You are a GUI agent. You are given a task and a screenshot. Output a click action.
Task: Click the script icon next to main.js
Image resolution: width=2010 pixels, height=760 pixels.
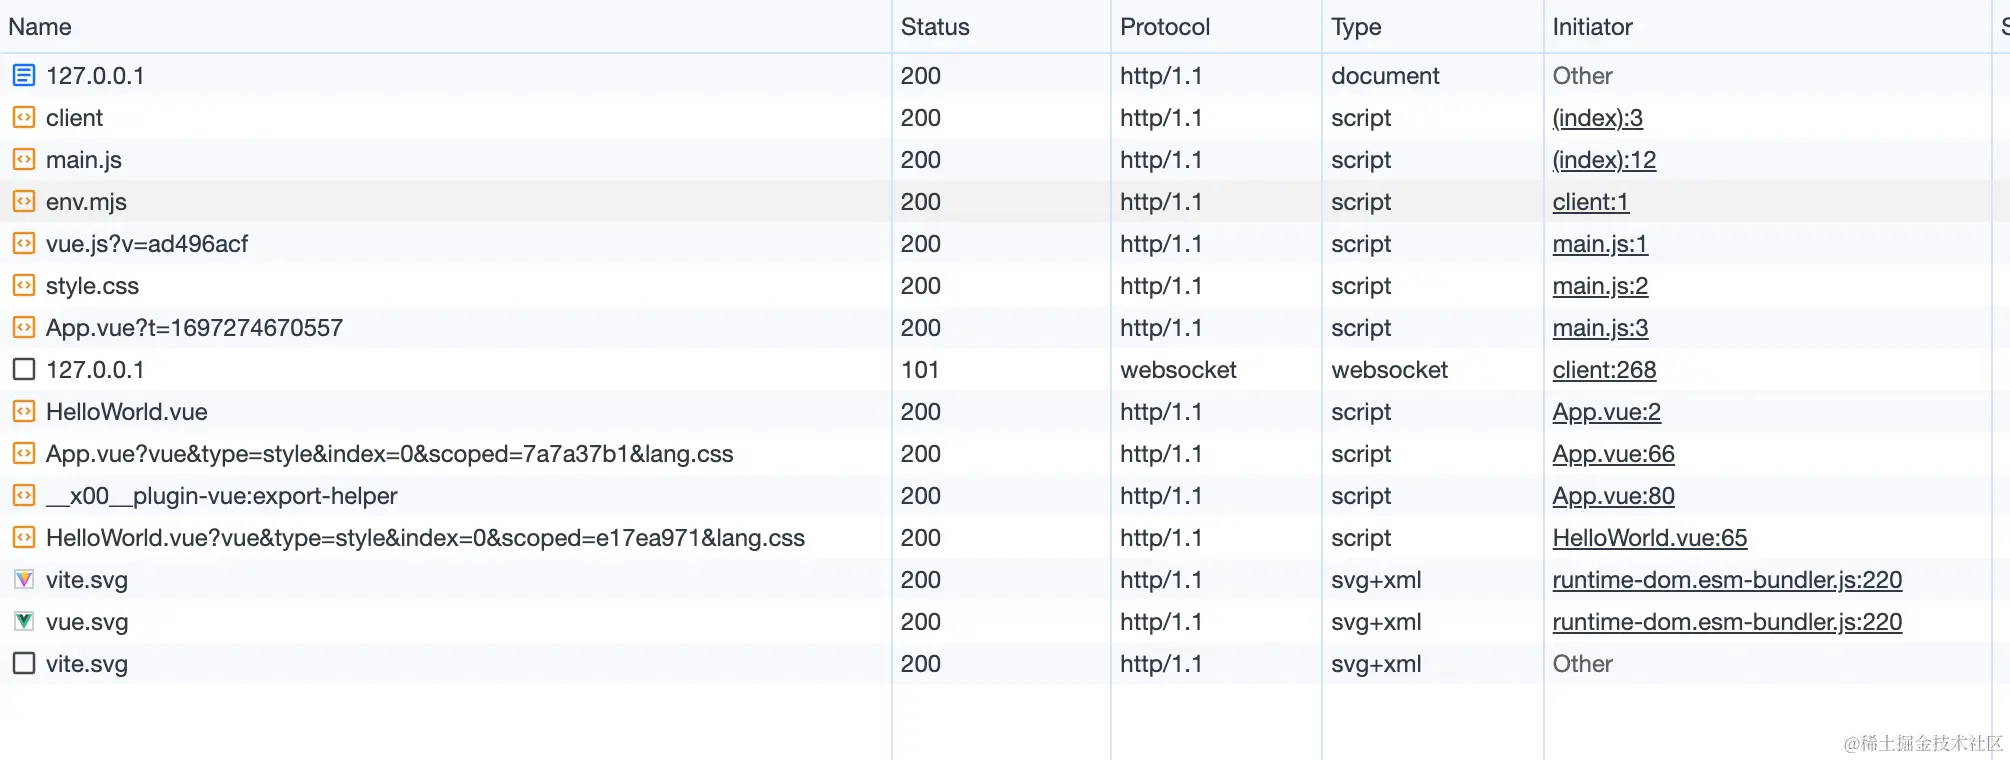[24, 159]
